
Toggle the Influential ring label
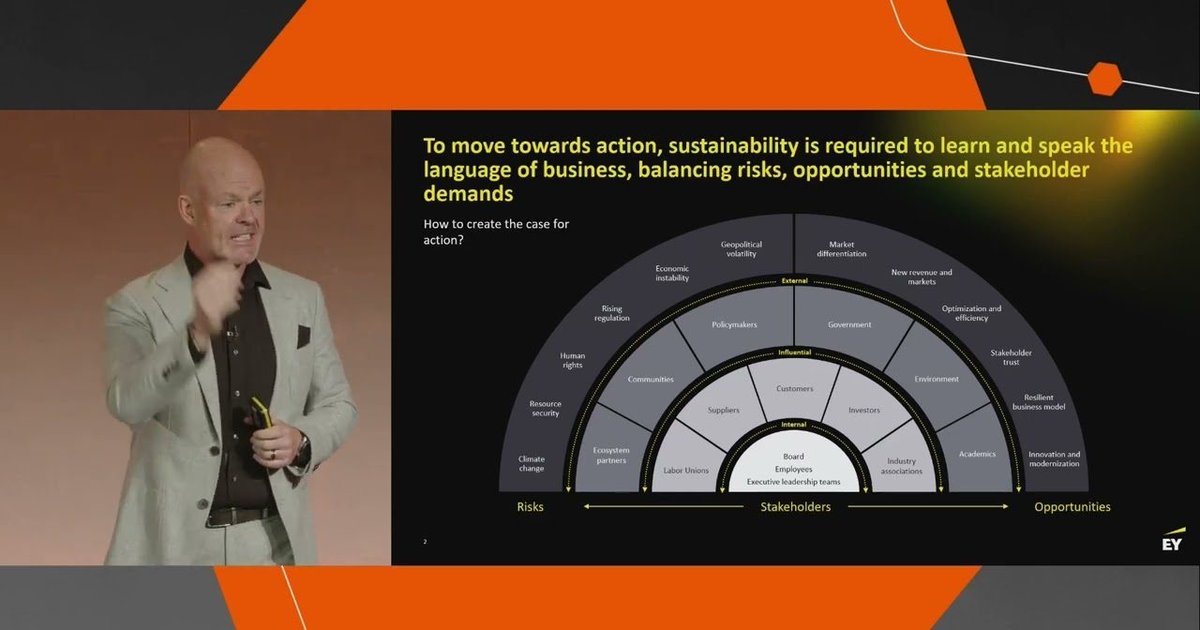(x=793, y=352)
